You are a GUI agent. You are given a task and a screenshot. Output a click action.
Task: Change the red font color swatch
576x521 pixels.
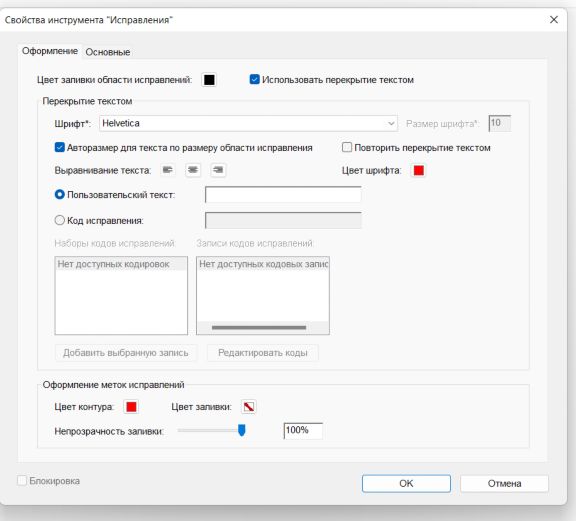[419, 170]
